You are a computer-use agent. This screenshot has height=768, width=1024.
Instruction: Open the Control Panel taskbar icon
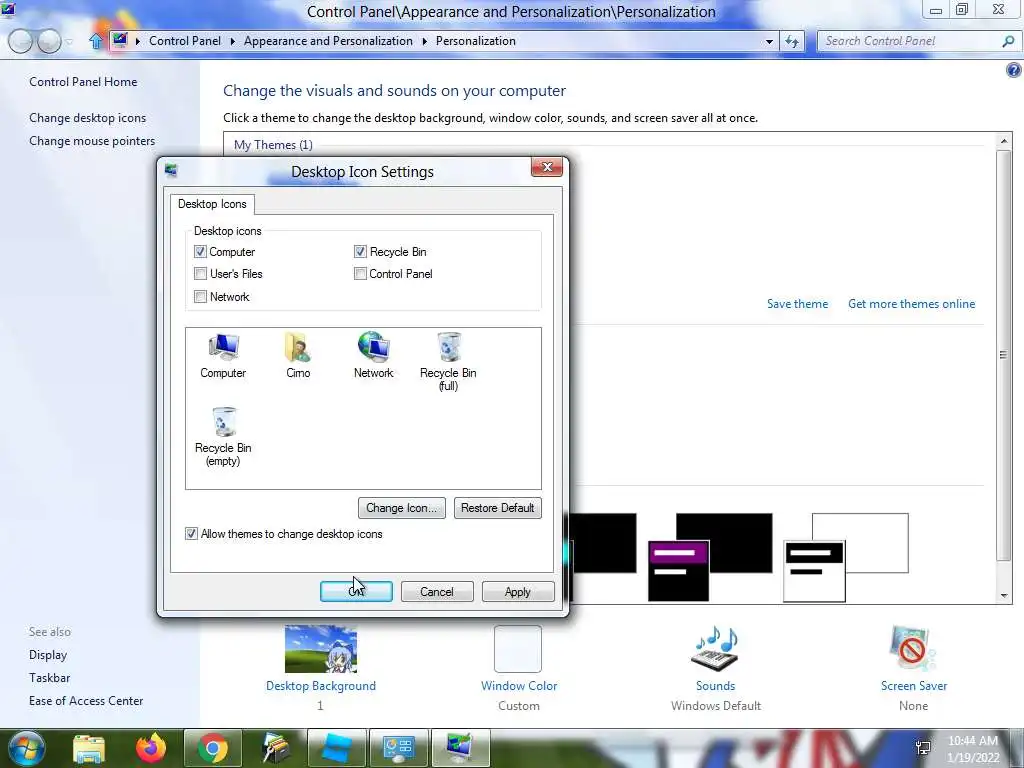398,748
